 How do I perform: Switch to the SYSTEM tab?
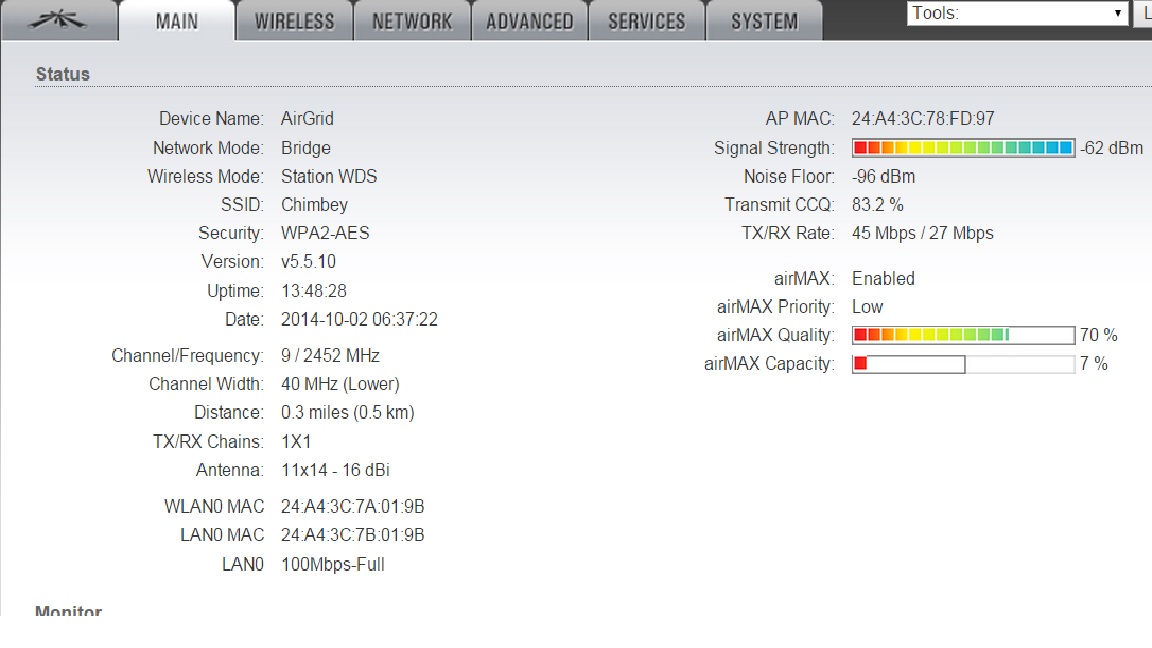764,21
